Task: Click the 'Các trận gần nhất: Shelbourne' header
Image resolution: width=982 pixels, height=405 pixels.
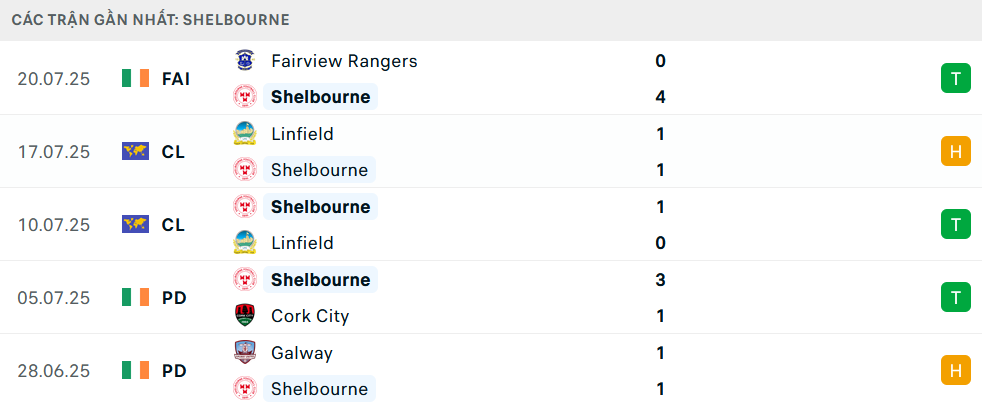Action: click(x=150, y=19)
